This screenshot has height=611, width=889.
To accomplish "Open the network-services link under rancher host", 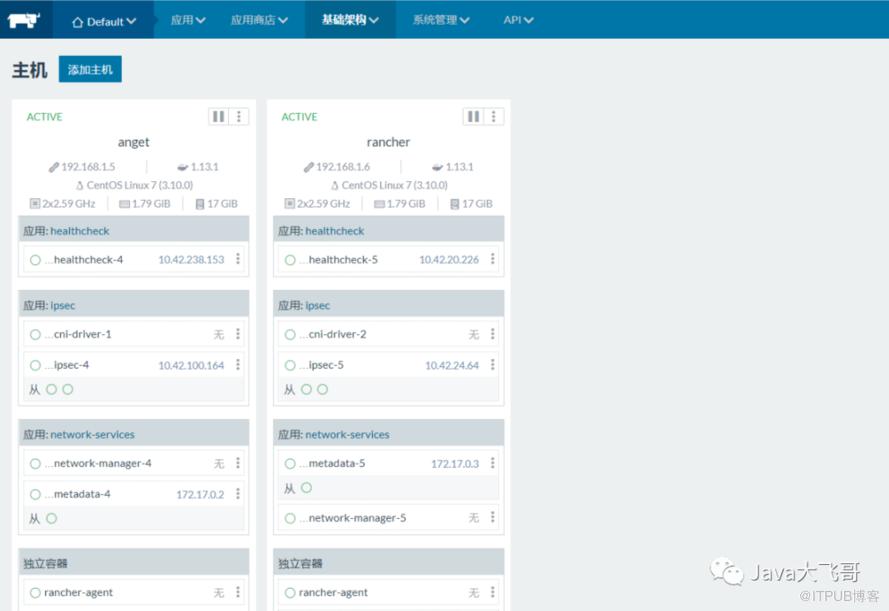I will click(347, 434).
